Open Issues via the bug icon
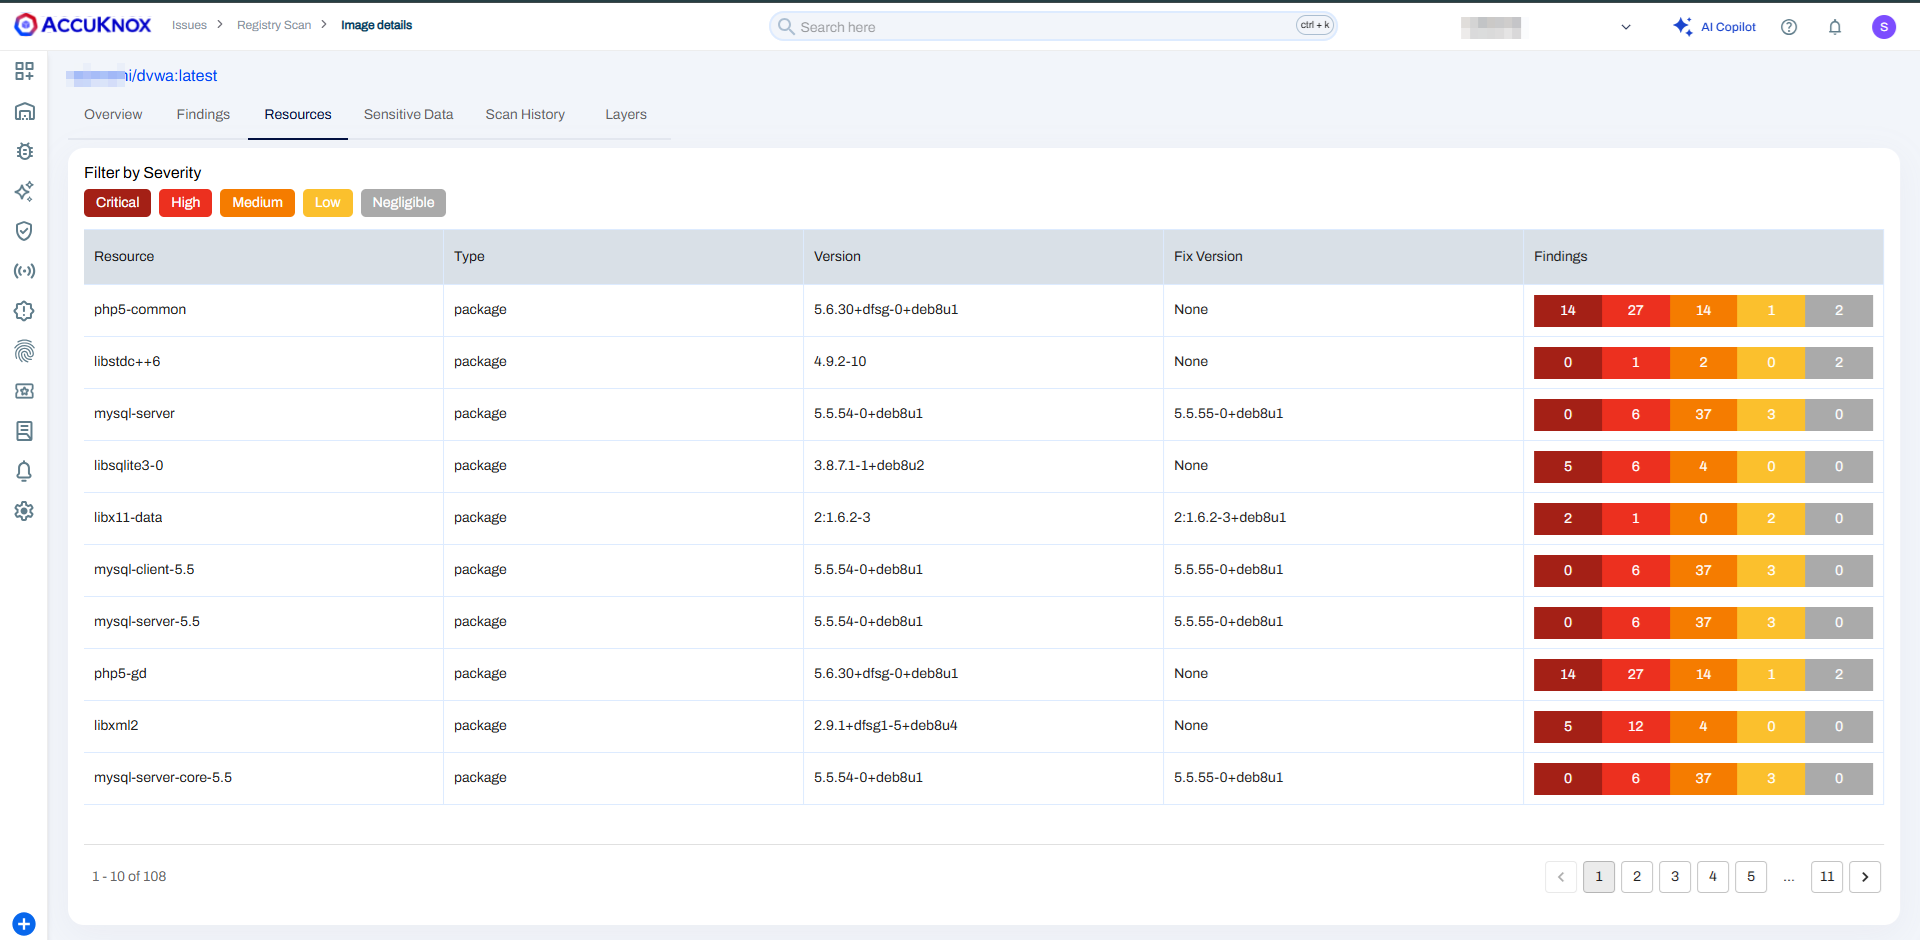Image resolution: width=1920 pixels, height=940 pixels. (24, 151)
